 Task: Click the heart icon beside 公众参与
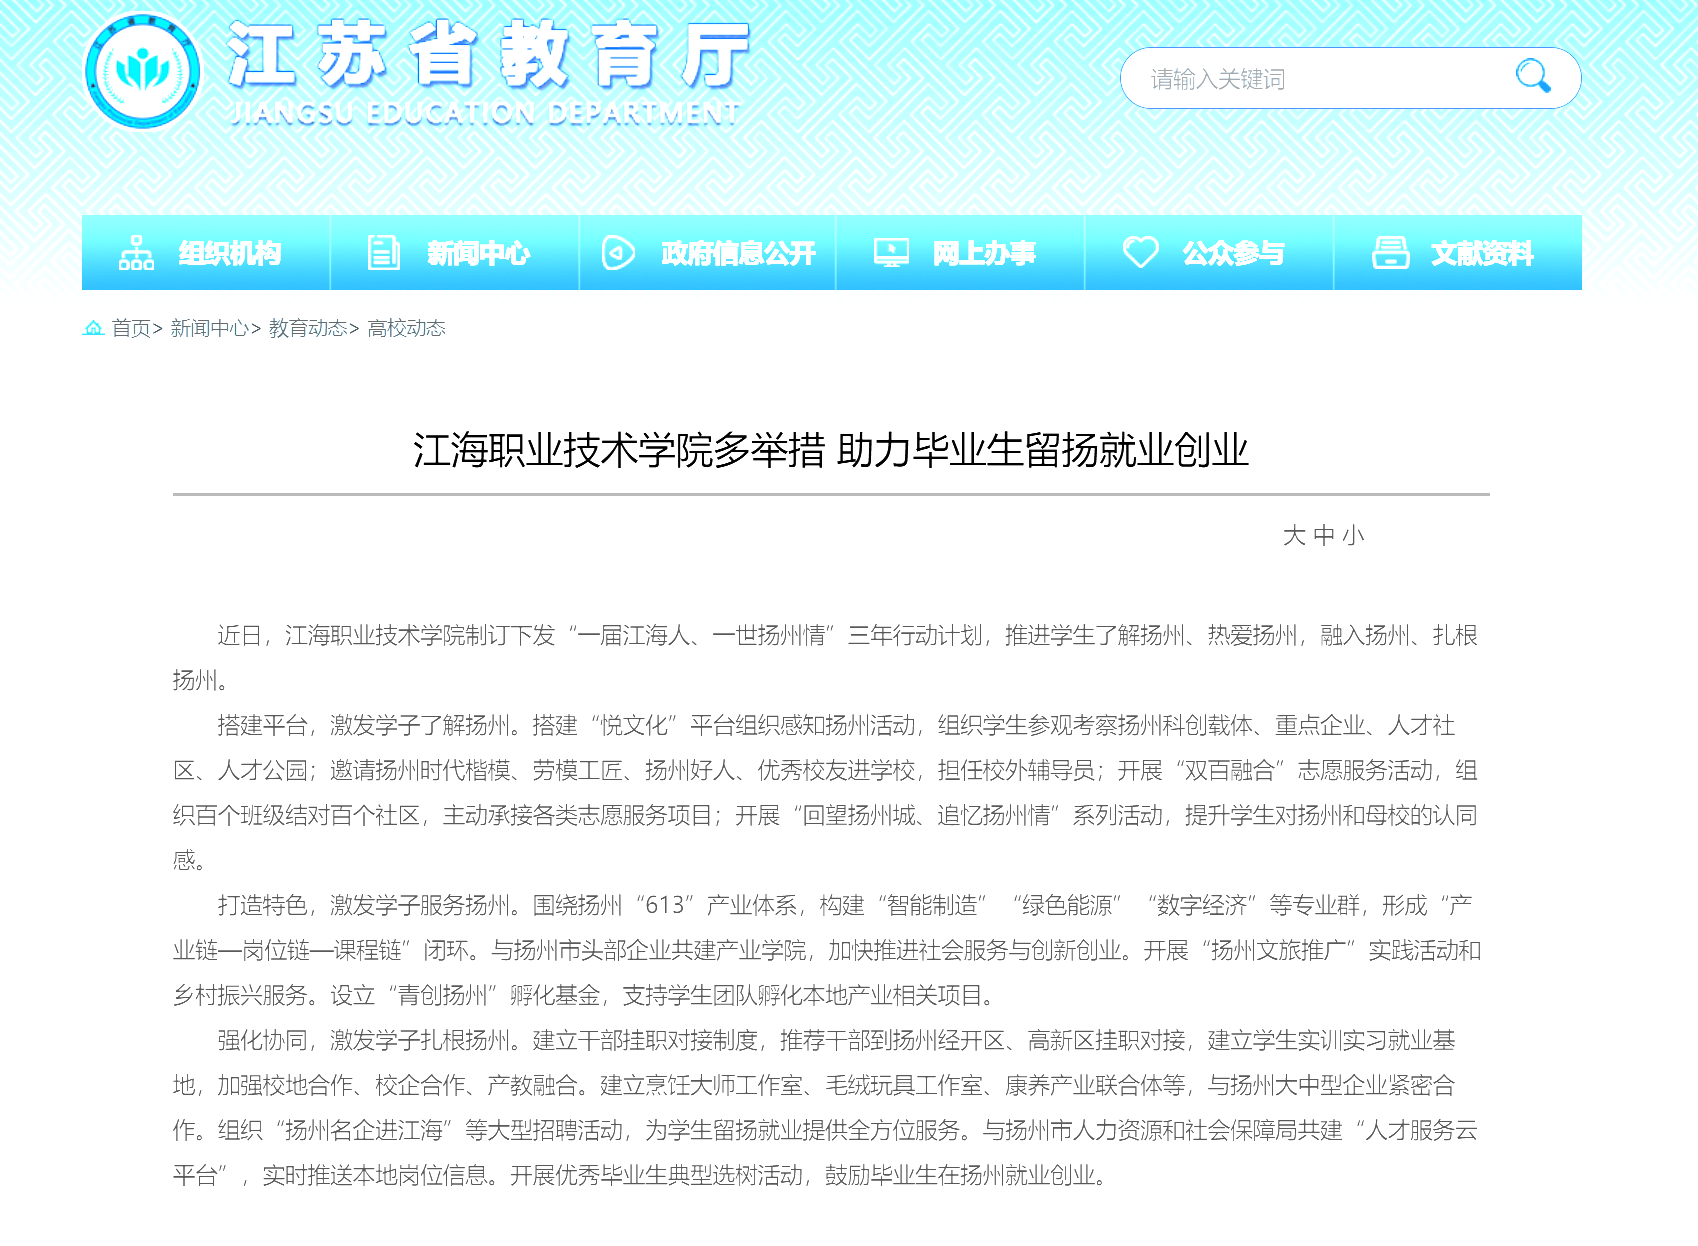pyautogui.click(x=1140, y=252)
